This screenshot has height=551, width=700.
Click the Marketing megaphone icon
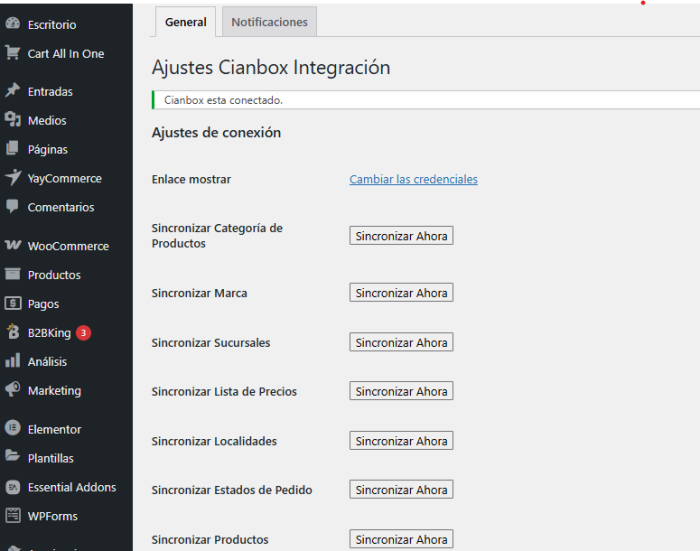12,389
